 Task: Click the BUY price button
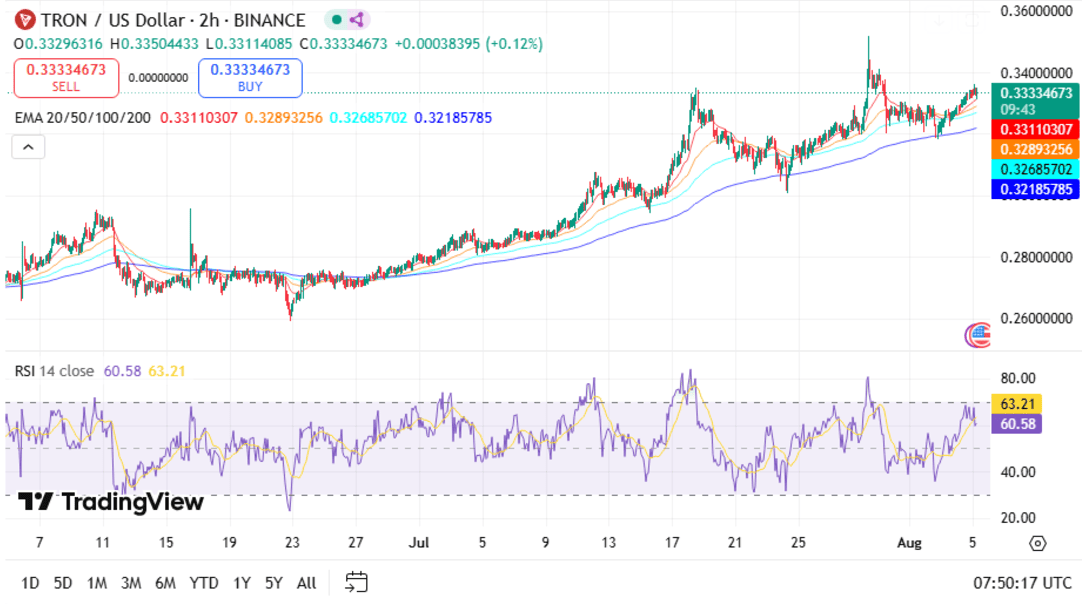(x=250, y=78)
